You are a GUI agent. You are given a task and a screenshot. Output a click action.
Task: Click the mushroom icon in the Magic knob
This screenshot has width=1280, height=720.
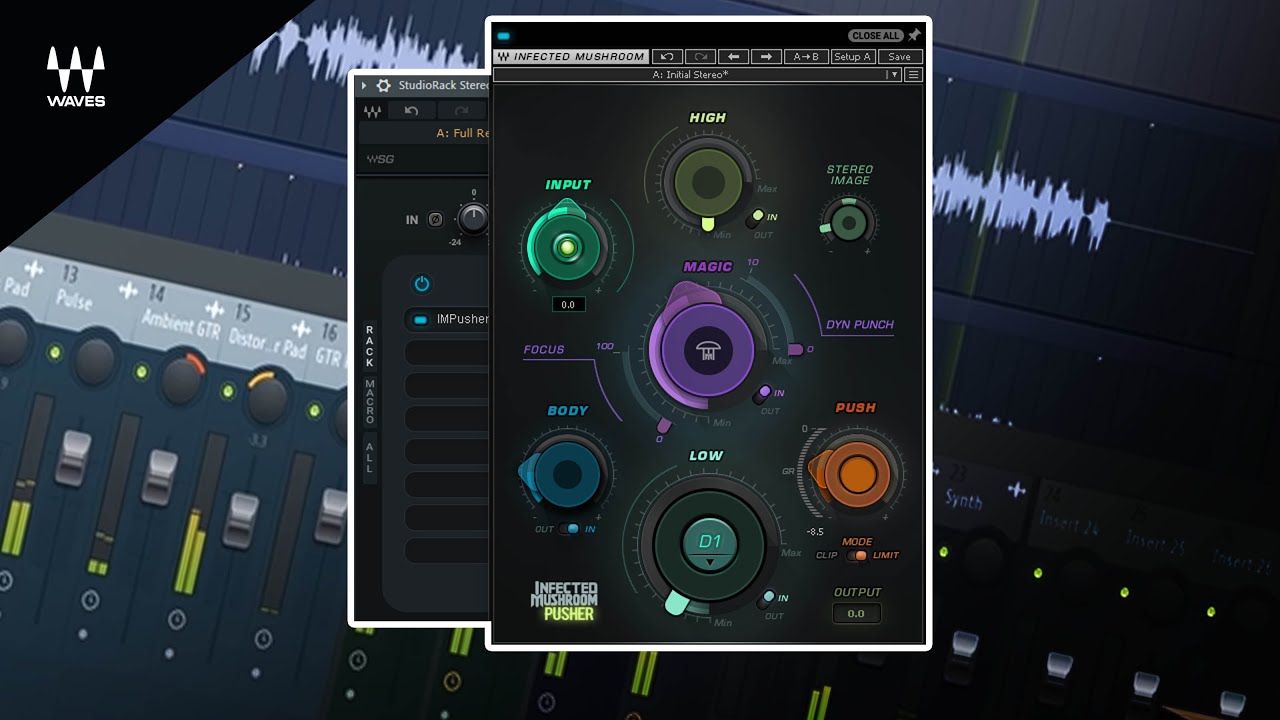pyautogui.click(x=708, y=349)
